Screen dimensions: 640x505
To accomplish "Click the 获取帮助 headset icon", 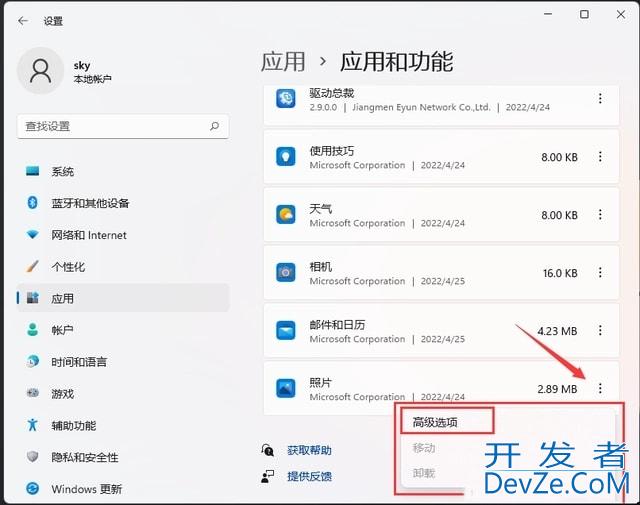I will tap(267, 450).
